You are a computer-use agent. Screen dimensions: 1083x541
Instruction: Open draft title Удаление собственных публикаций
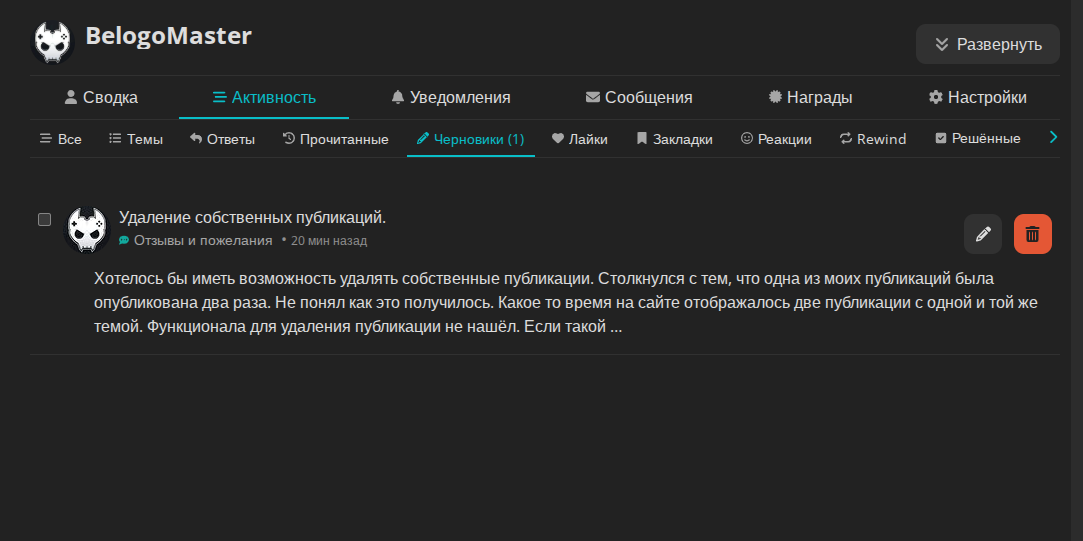pos(252,218)
